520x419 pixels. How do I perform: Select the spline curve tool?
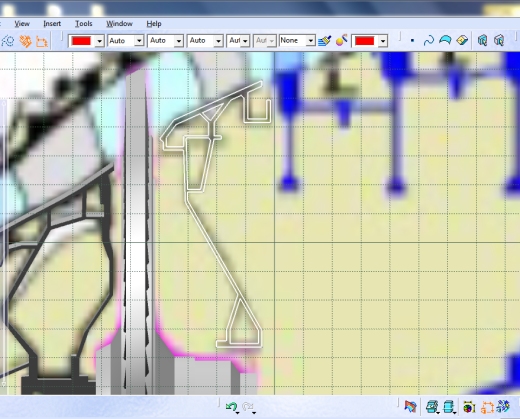429,41
